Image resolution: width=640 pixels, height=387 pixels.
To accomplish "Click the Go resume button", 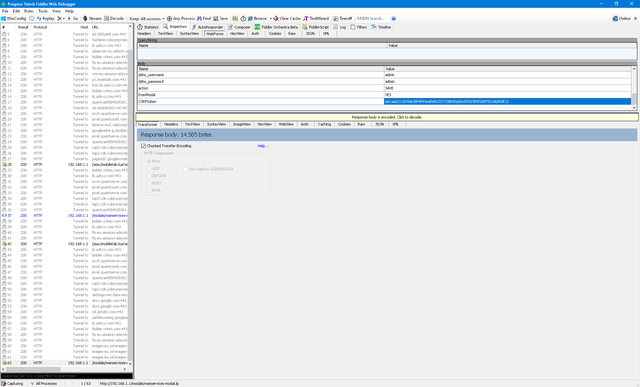I will point(73,18).
